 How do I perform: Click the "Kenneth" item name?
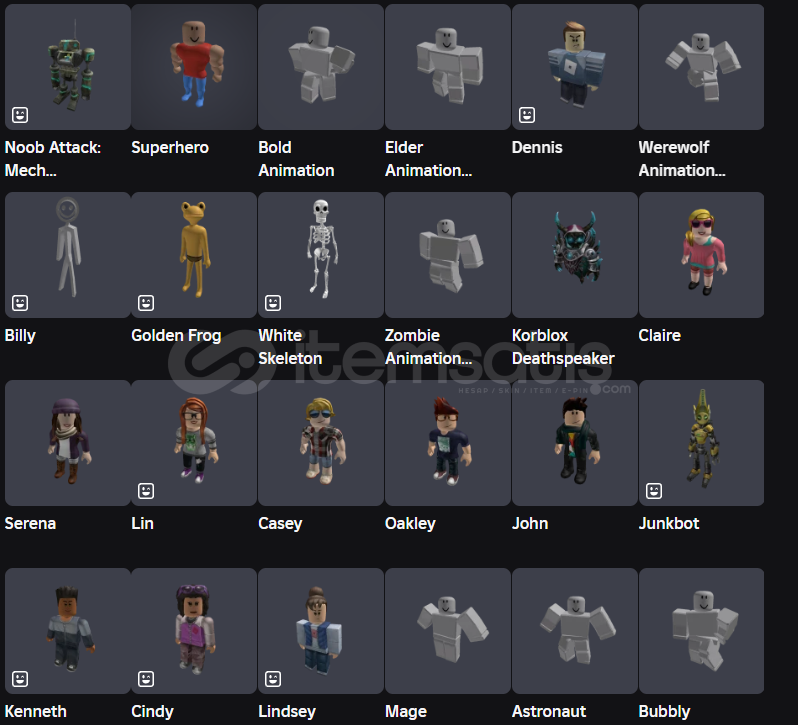coord(36,711)
